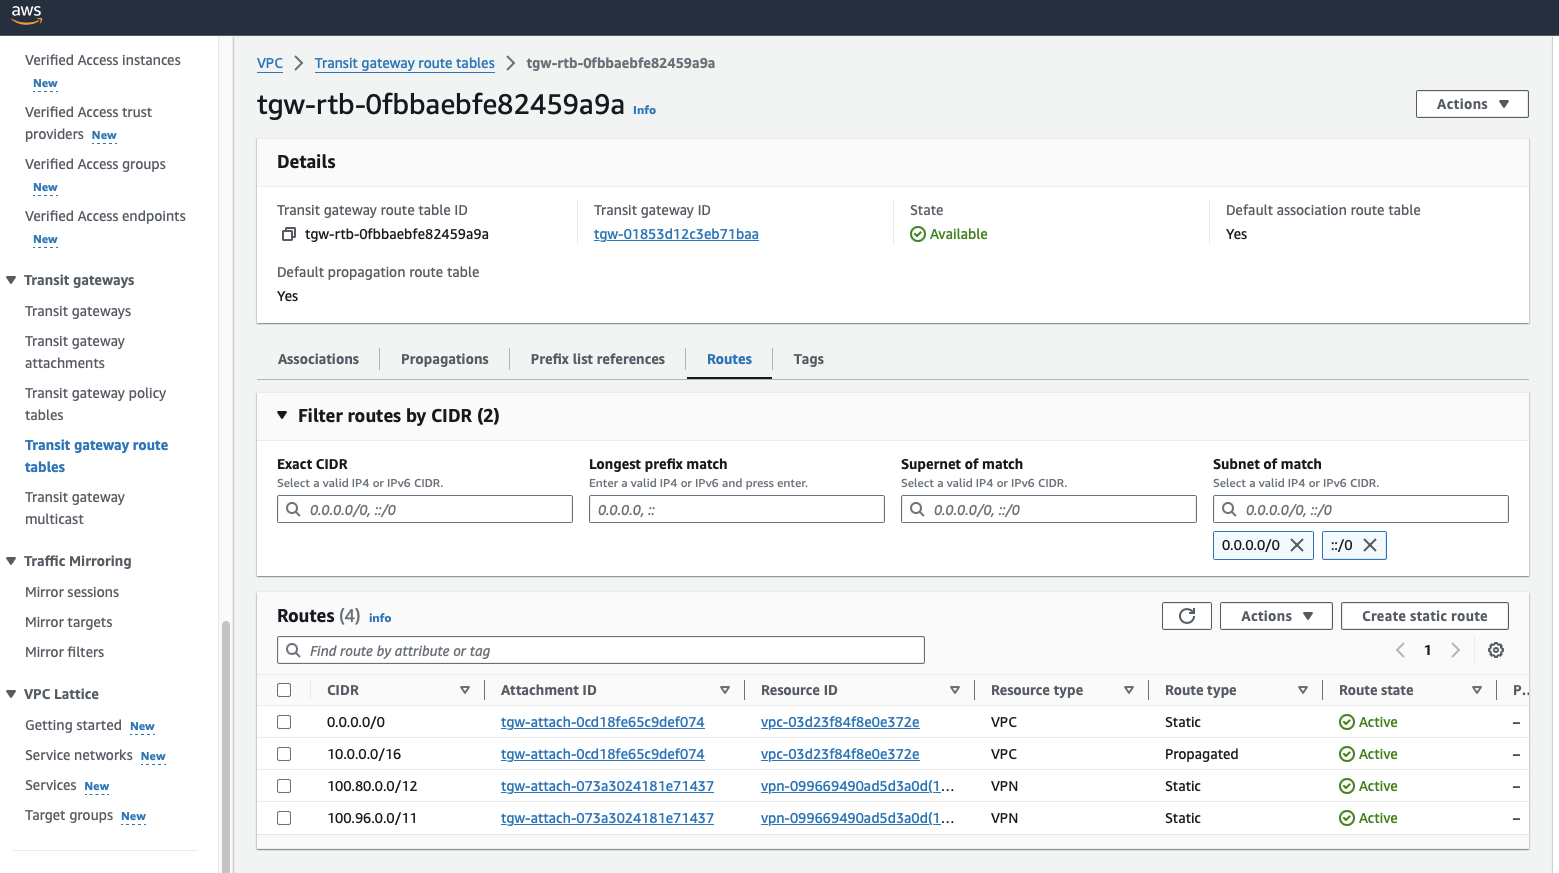Remove the ::/0 subnet filter chip
The height and width of the screenshot is (873, 1559).
click(1369, 545)
